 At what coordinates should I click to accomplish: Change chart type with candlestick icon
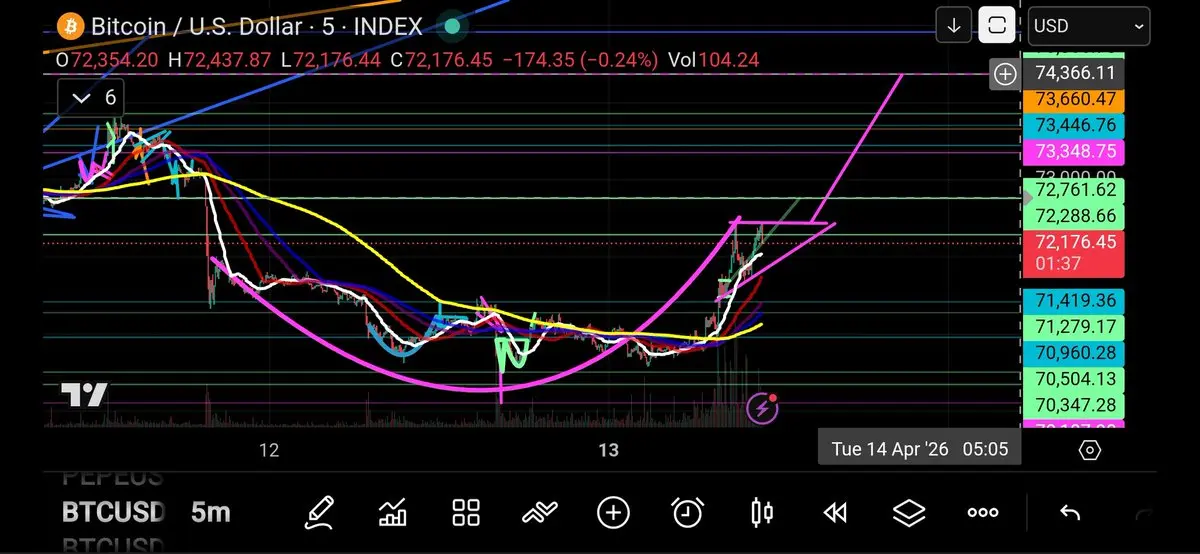pos(761,513)
